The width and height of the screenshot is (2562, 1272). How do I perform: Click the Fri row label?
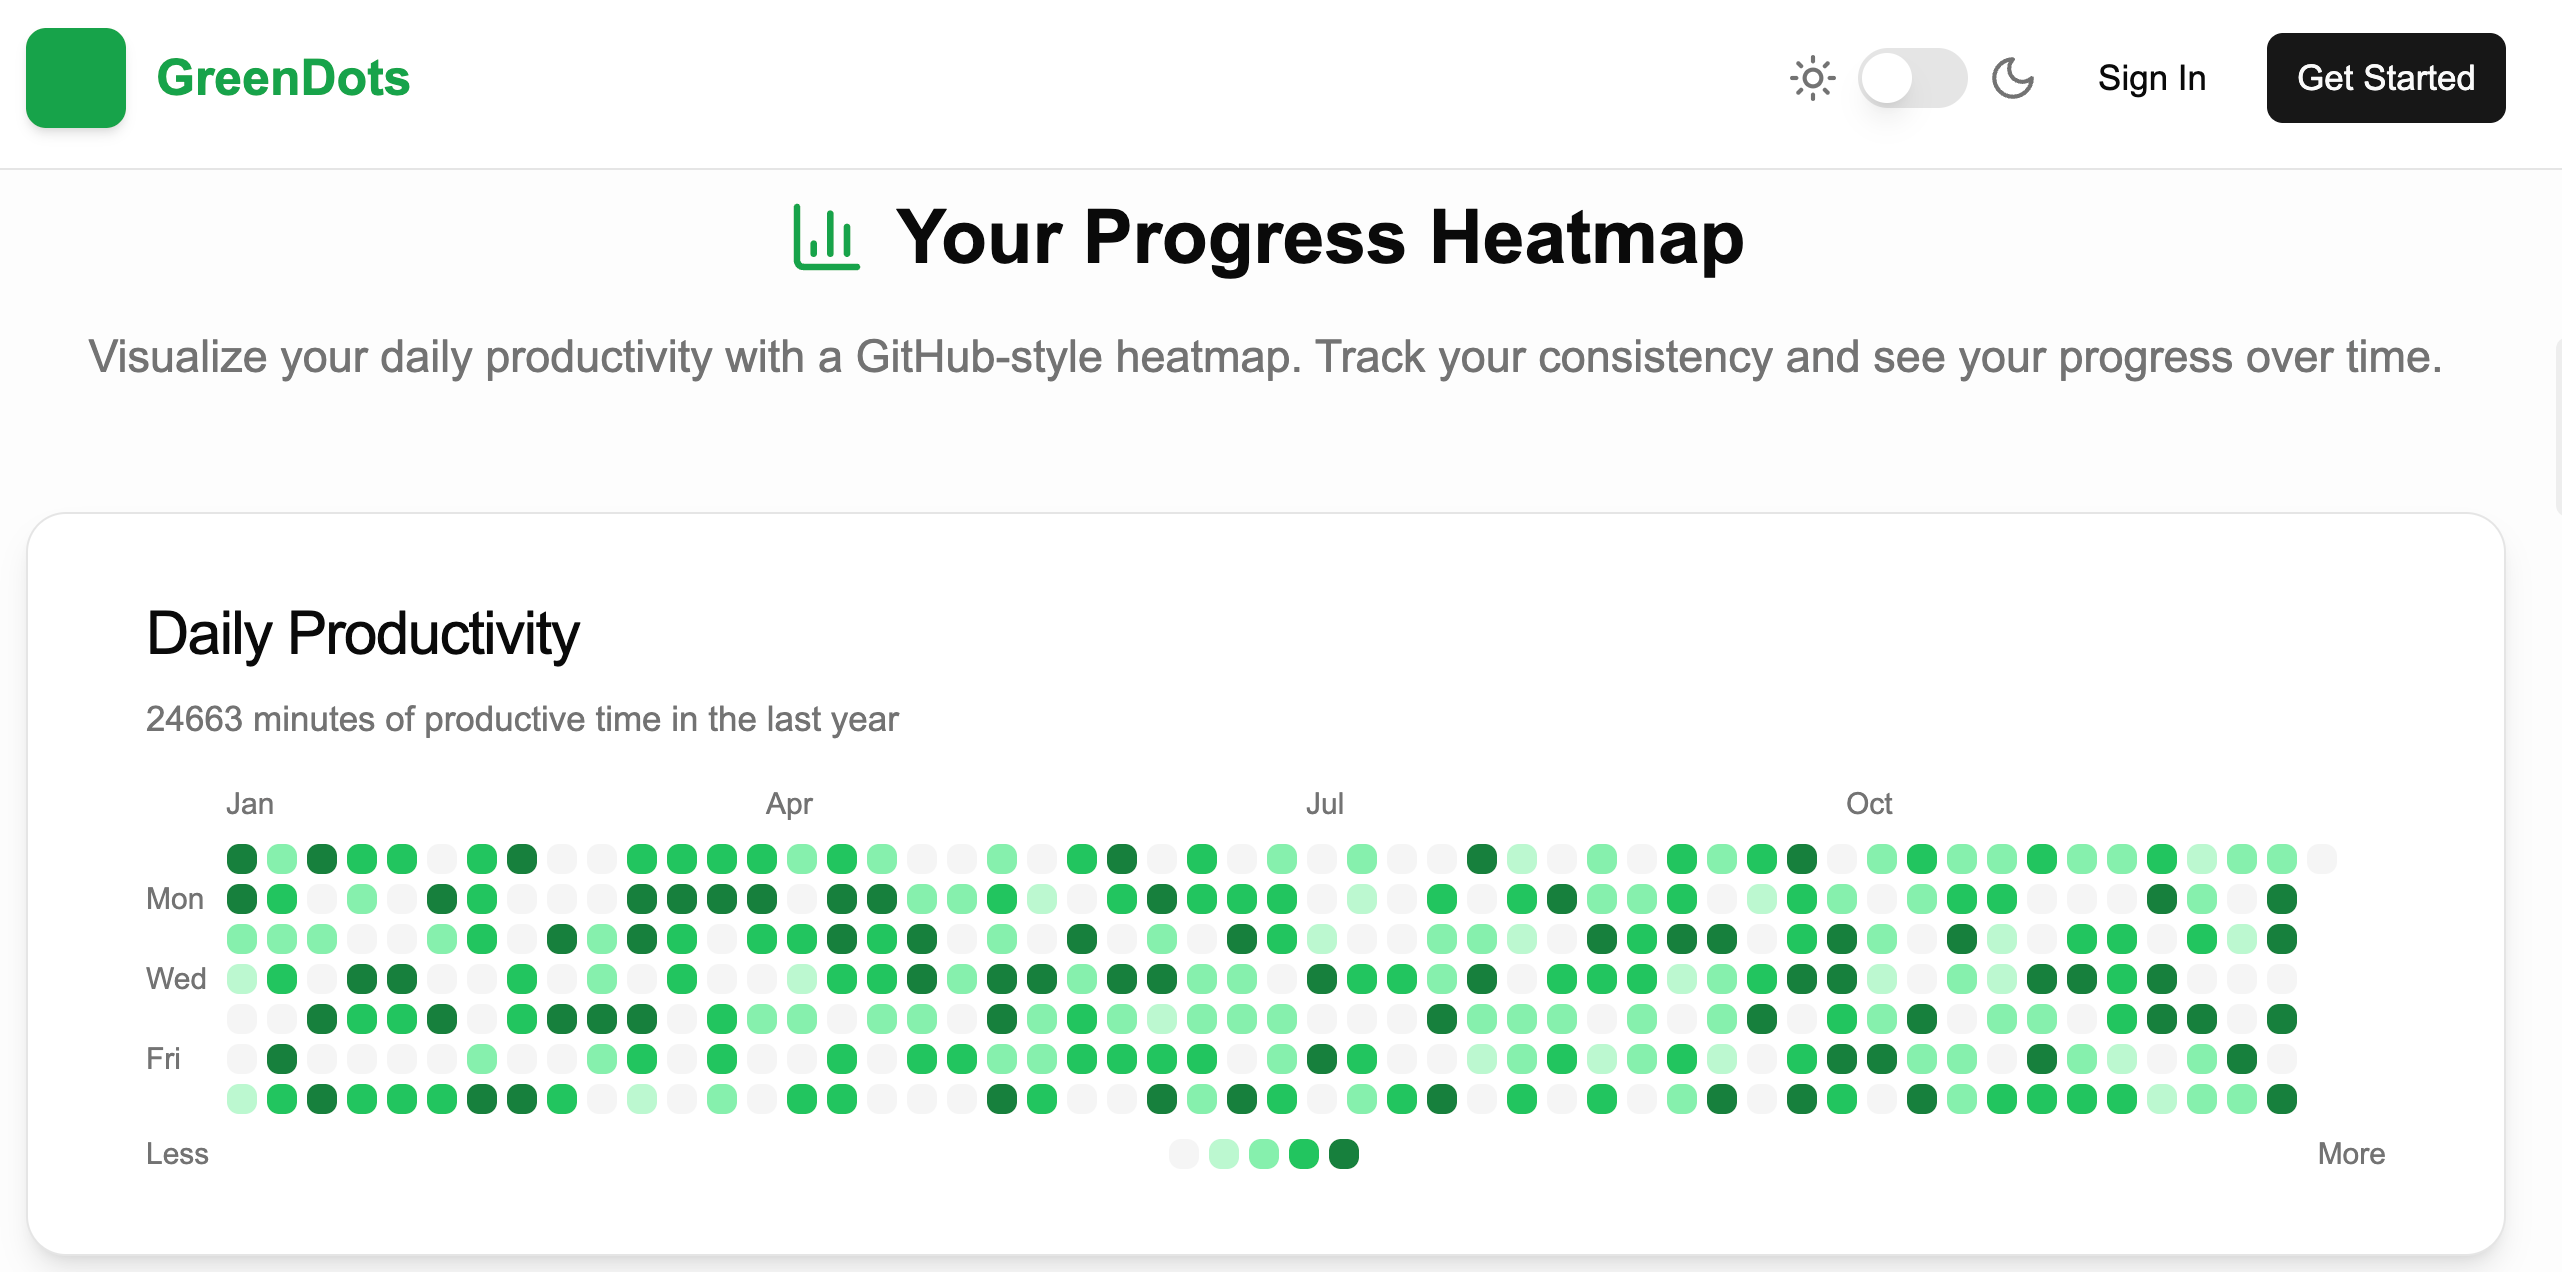164,1059
